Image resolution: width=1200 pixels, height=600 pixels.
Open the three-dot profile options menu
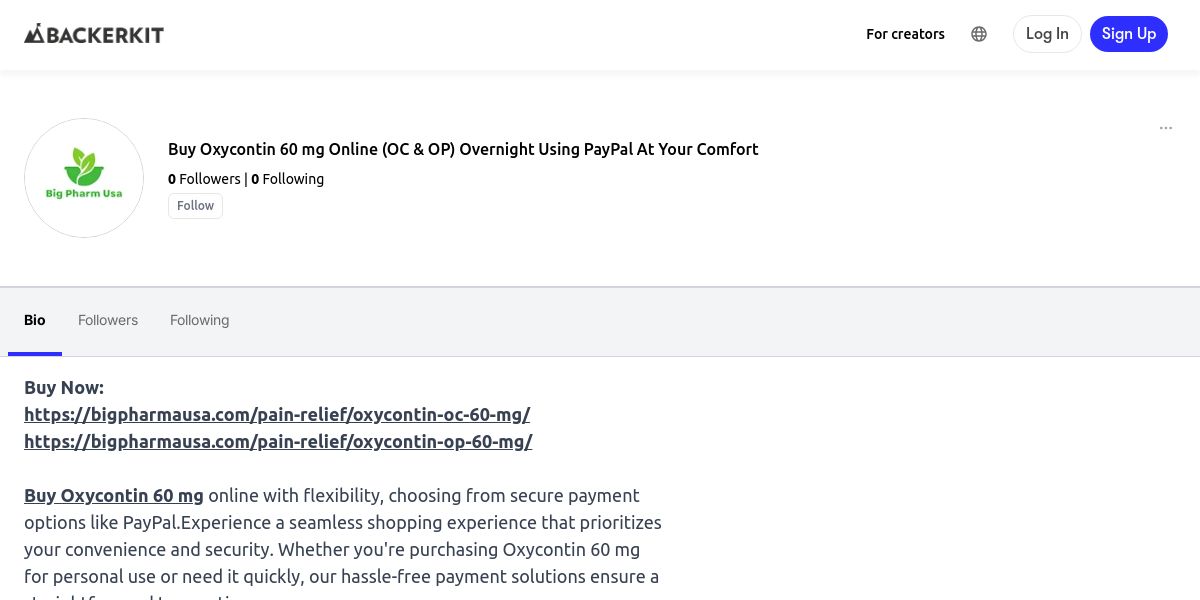click(1166, 128)
